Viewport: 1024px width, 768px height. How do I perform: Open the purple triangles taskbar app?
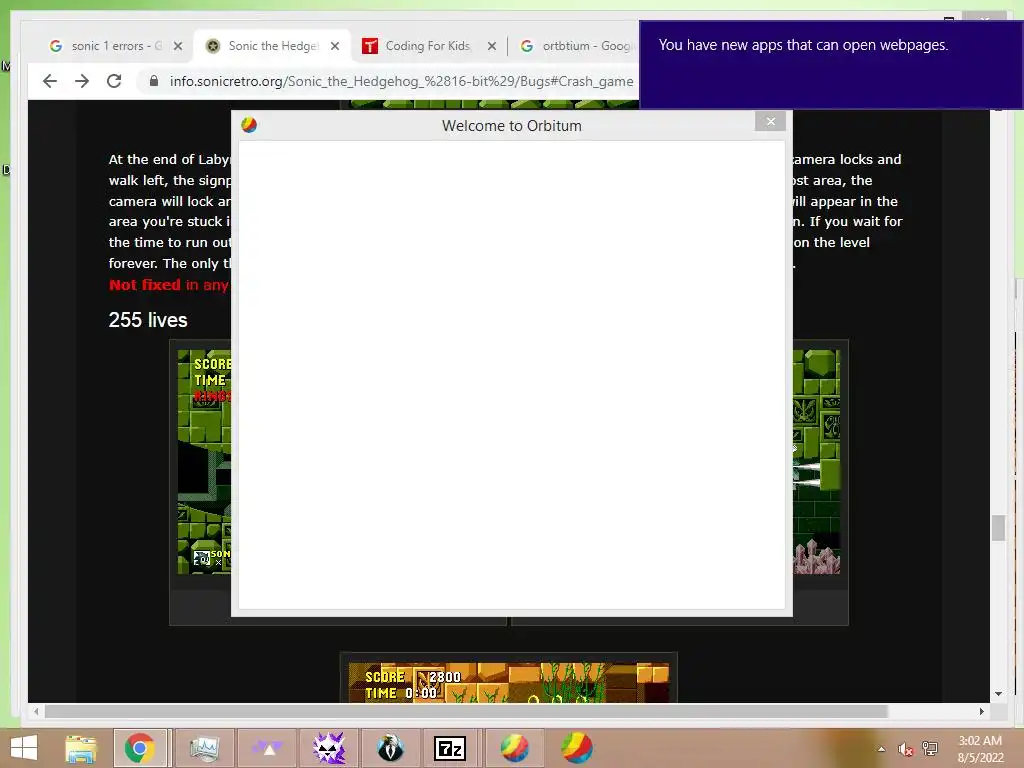coord(268,748)
